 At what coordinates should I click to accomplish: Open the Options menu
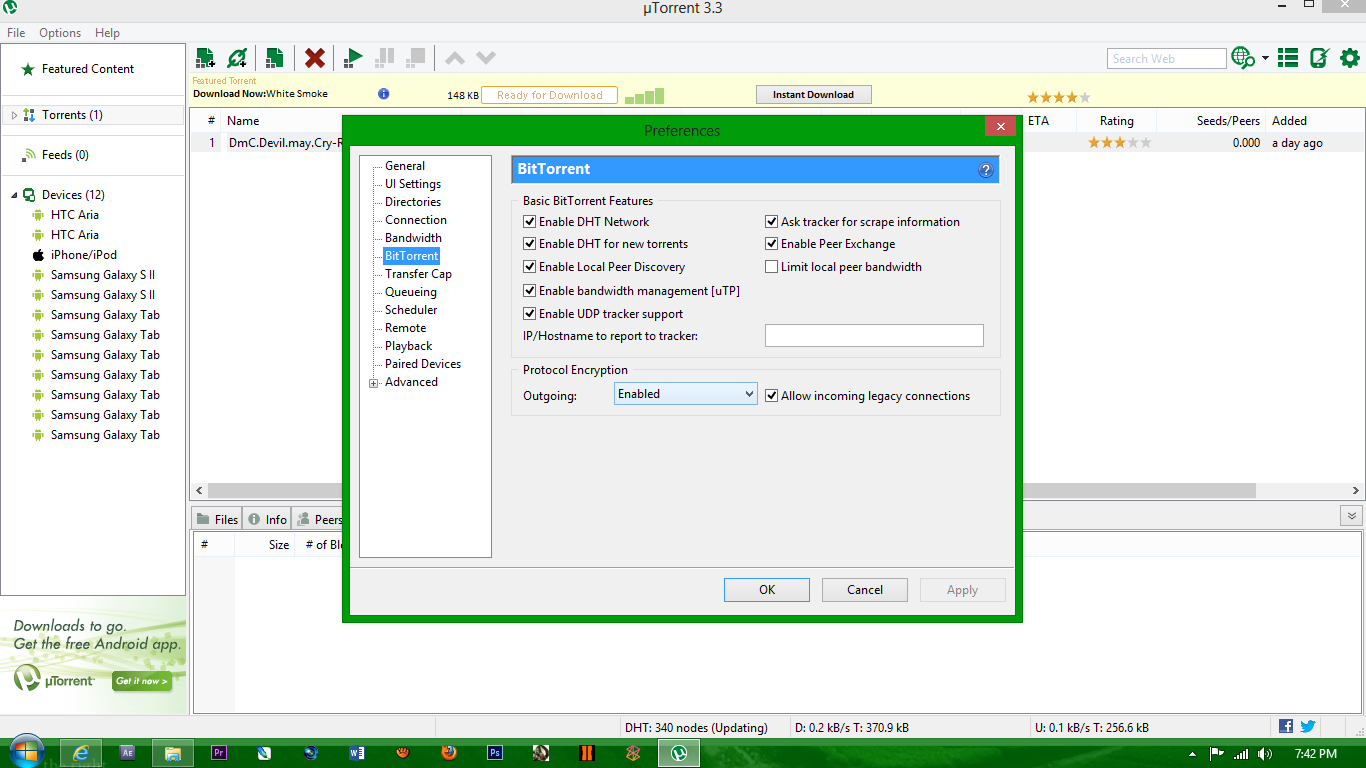tap(60, 33)
